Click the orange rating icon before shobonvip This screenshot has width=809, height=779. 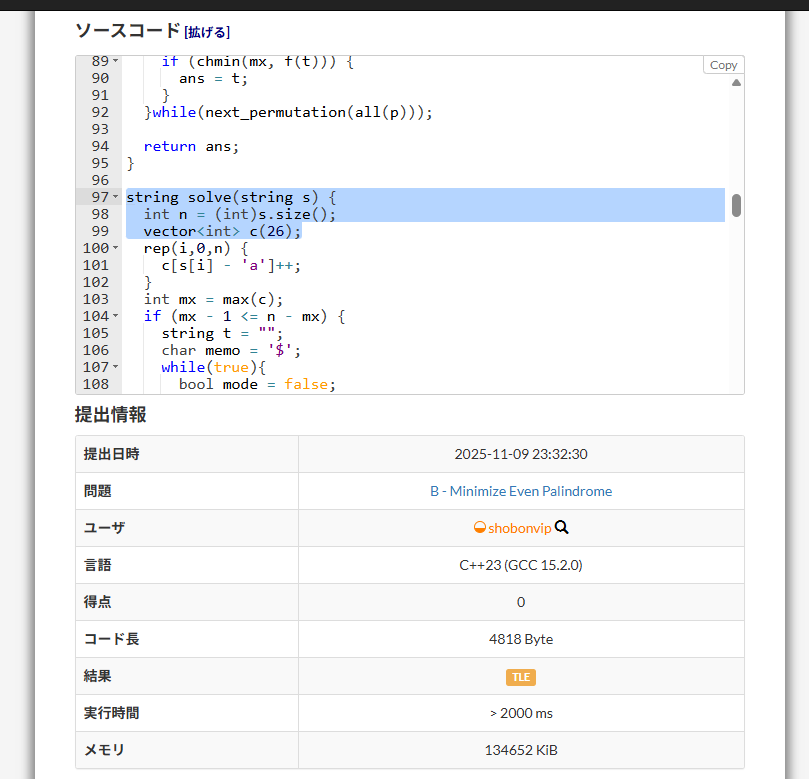(479, 528)
